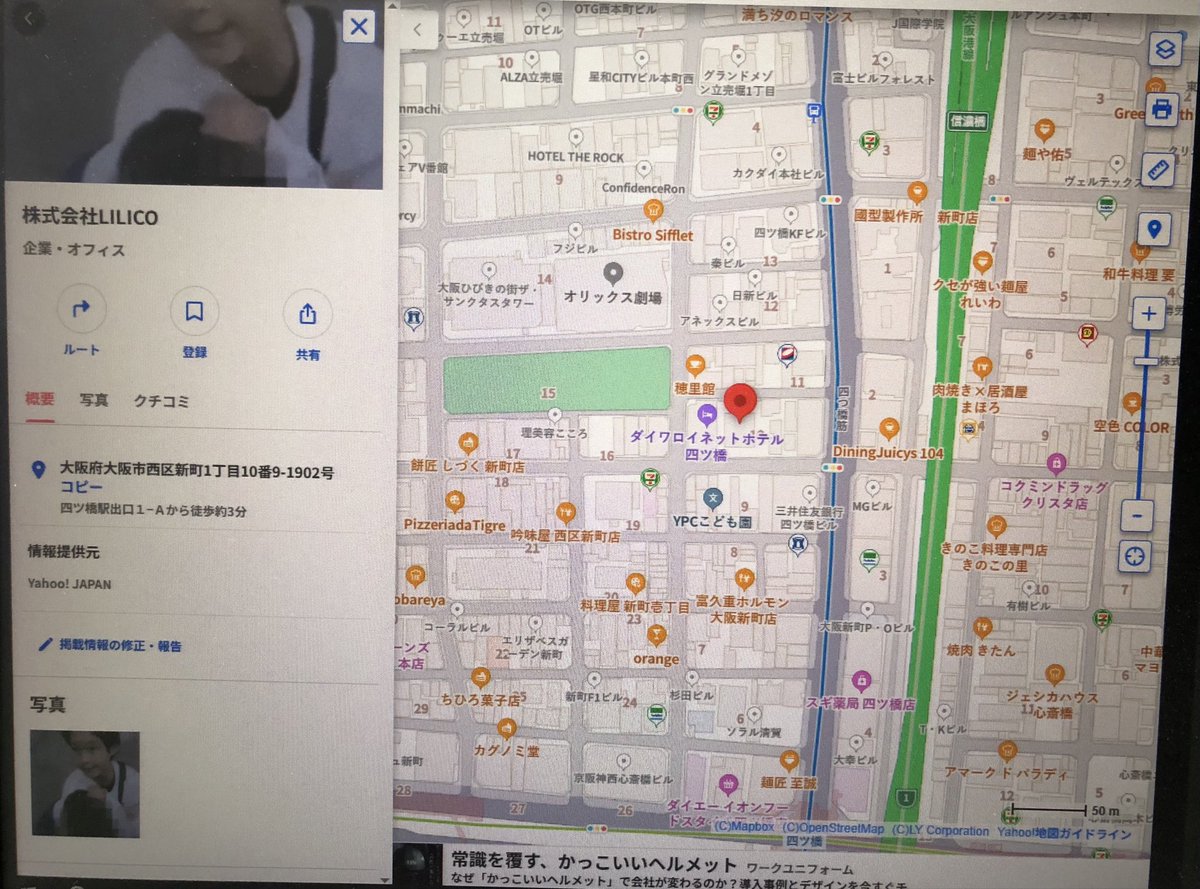Click the 麺匠 至誠 restaurant icon
The width and height of the screenshot is (1200, 889).
point(790,760)
